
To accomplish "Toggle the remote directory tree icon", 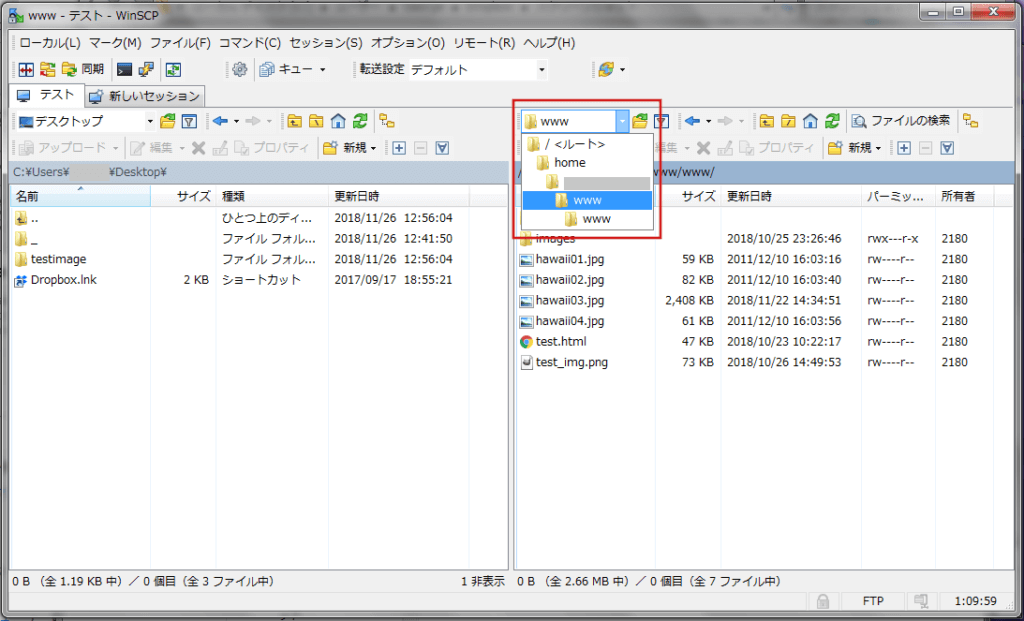I will 970,120.
